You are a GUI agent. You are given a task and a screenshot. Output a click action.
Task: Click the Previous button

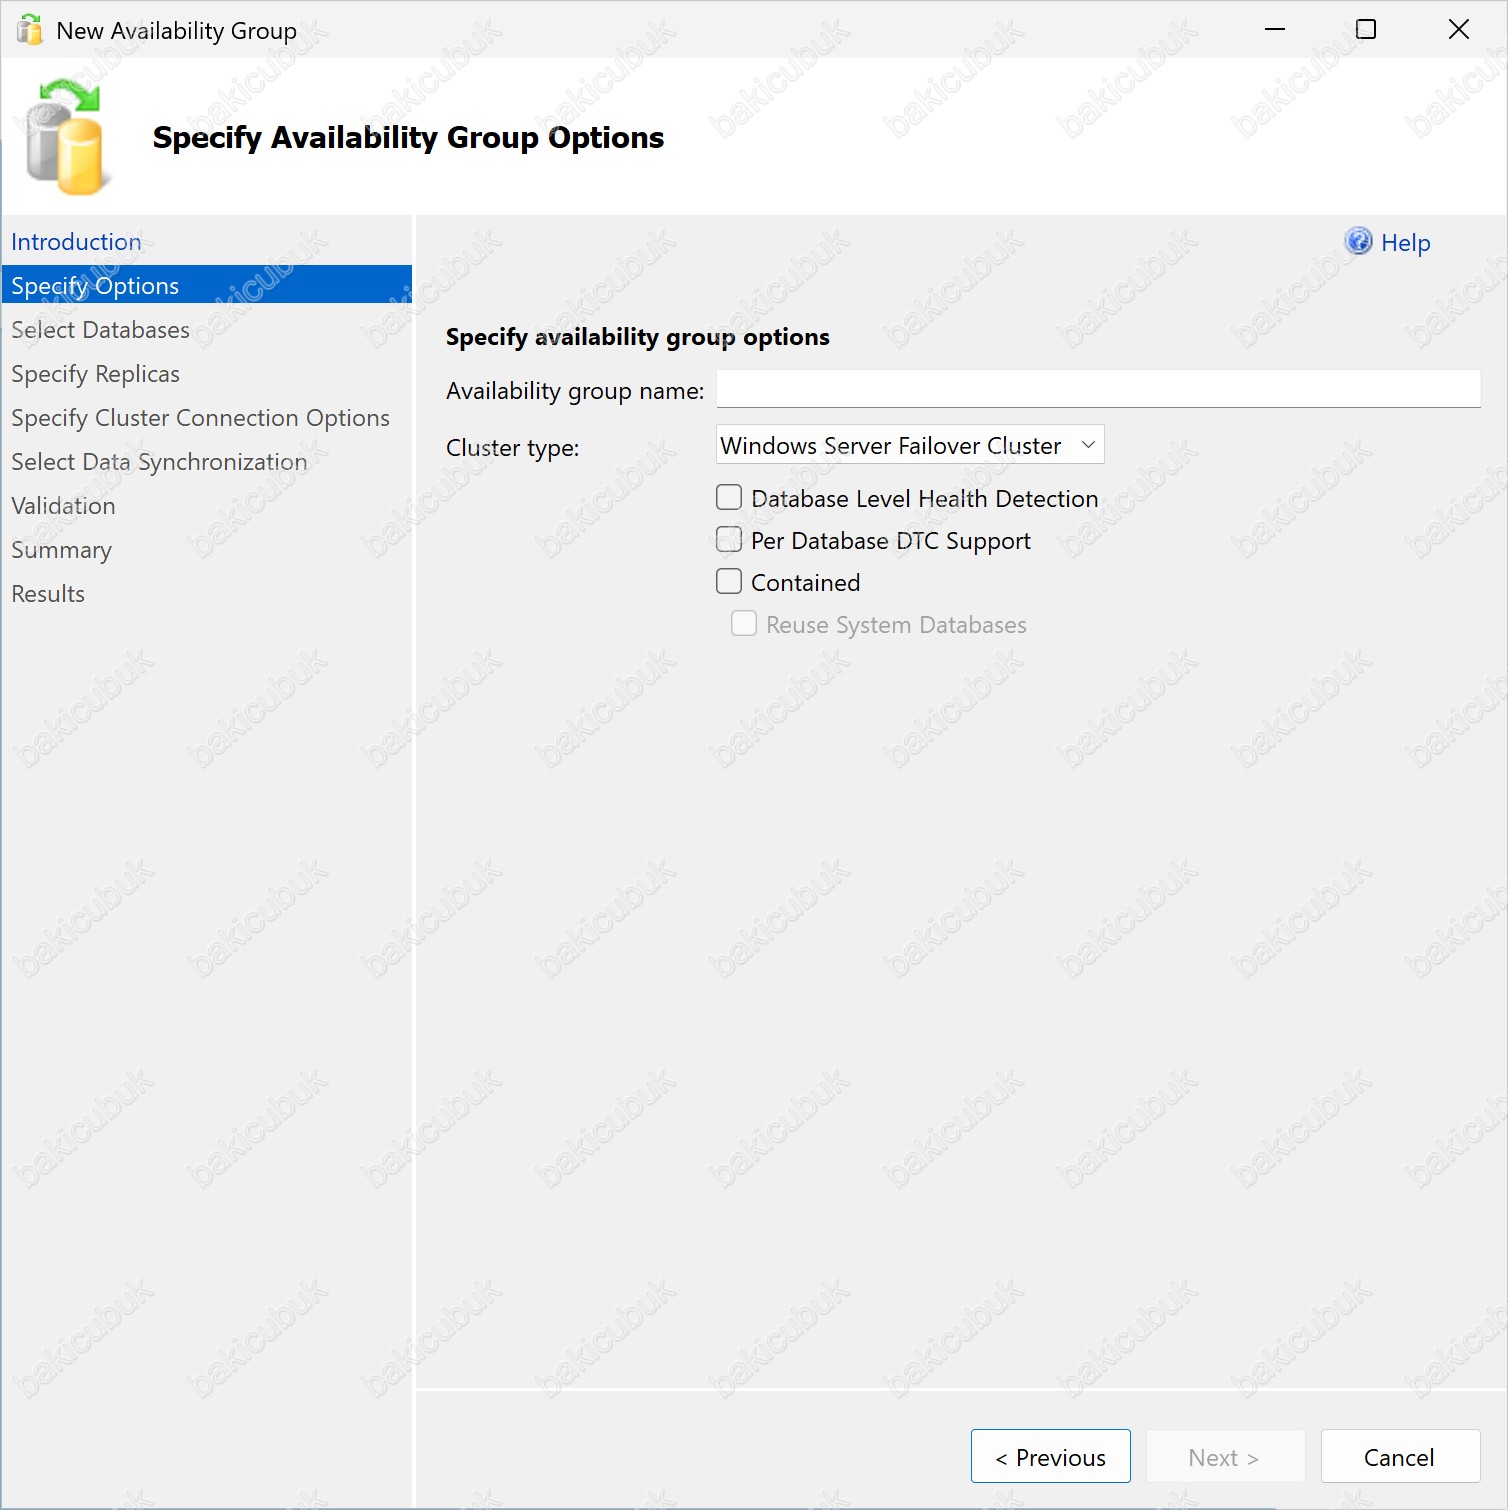pyautogui.click(x=1051, y=1456)
